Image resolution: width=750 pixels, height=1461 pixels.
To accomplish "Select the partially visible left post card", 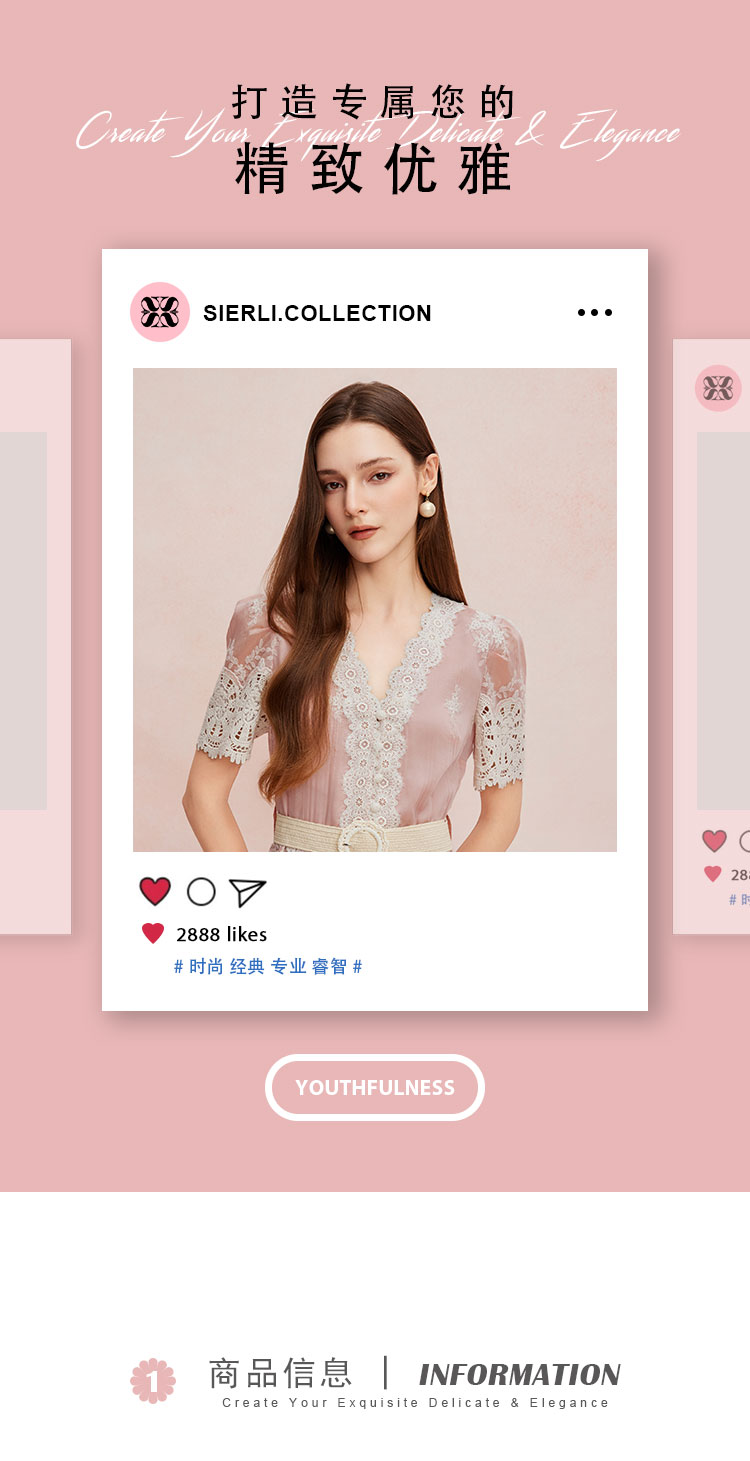I will pyautogui.click(x=35, y=636).
